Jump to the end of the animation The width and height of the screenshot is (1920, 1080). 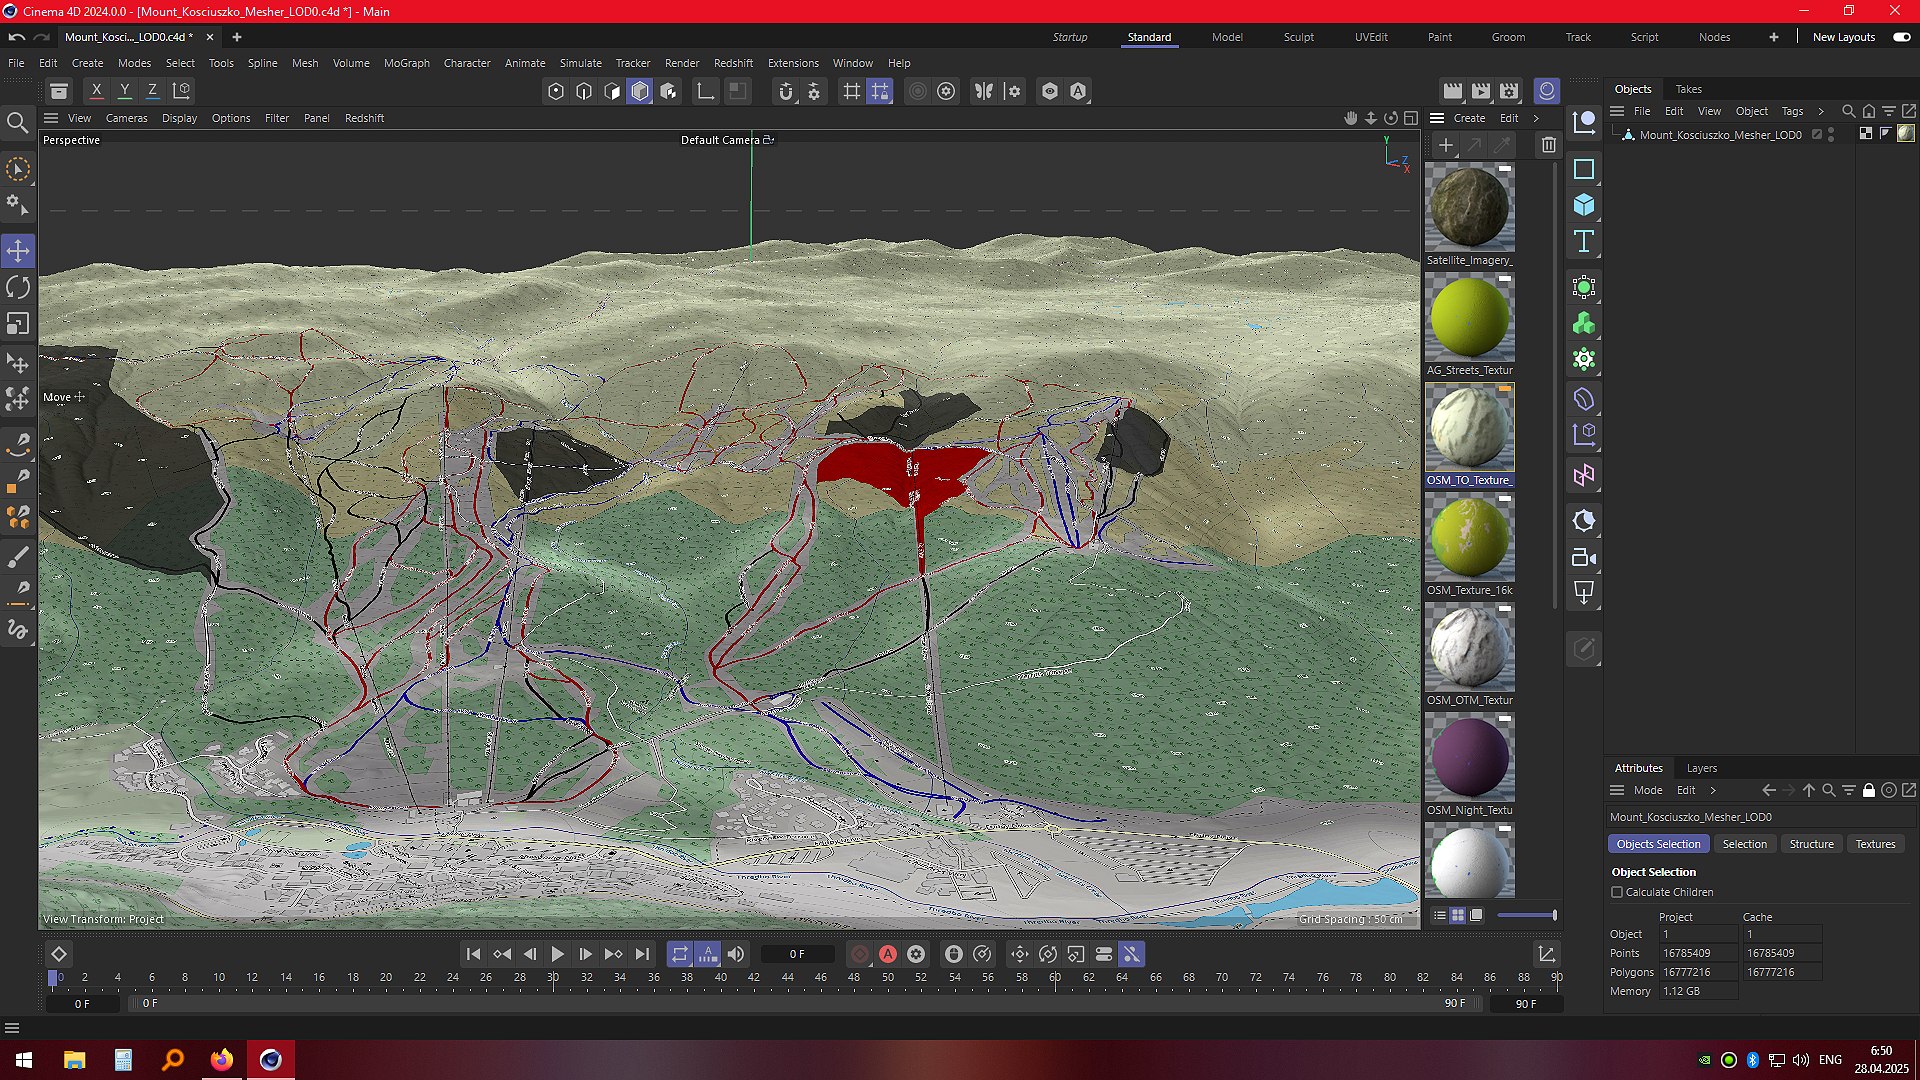click(642, 954)
